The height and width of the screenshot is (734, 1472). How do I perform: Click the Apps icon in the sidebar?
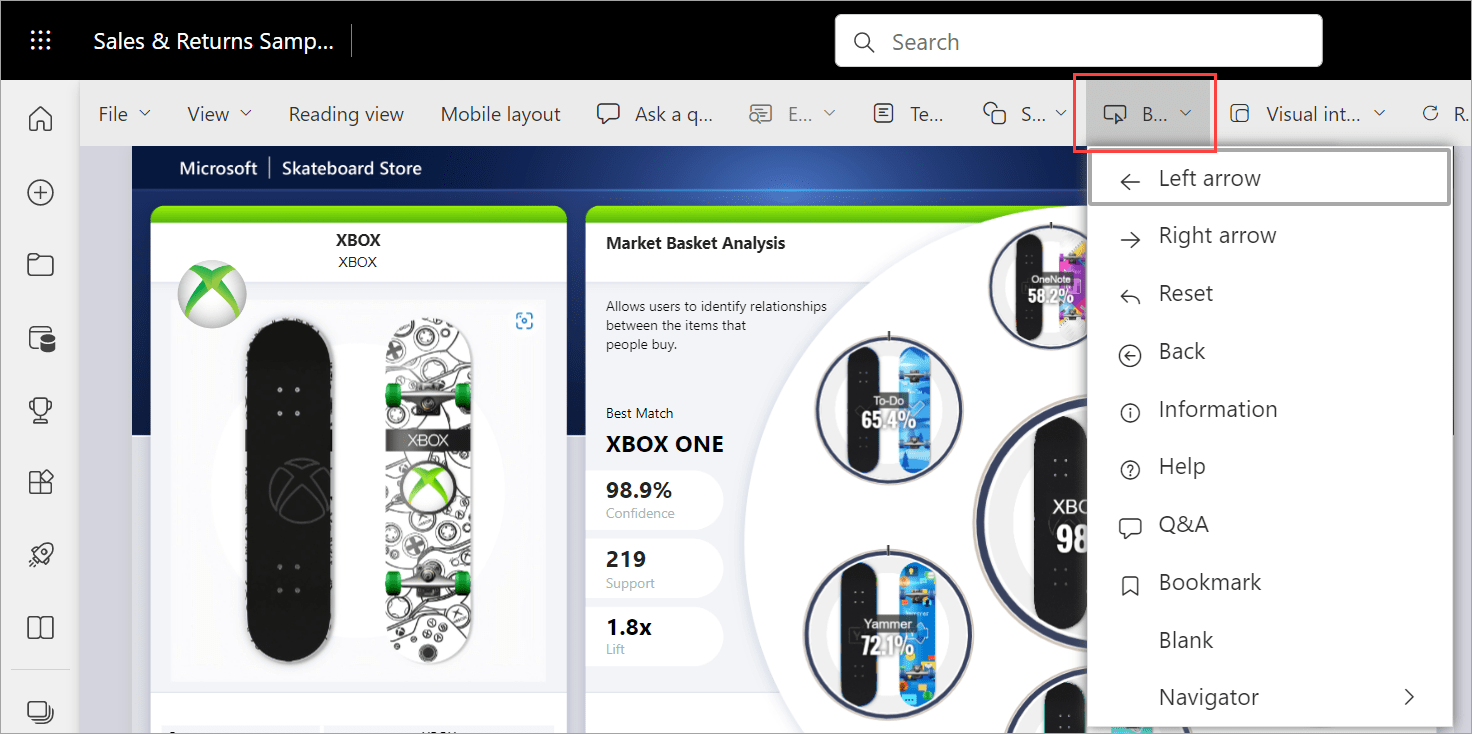tap(40, 482)
